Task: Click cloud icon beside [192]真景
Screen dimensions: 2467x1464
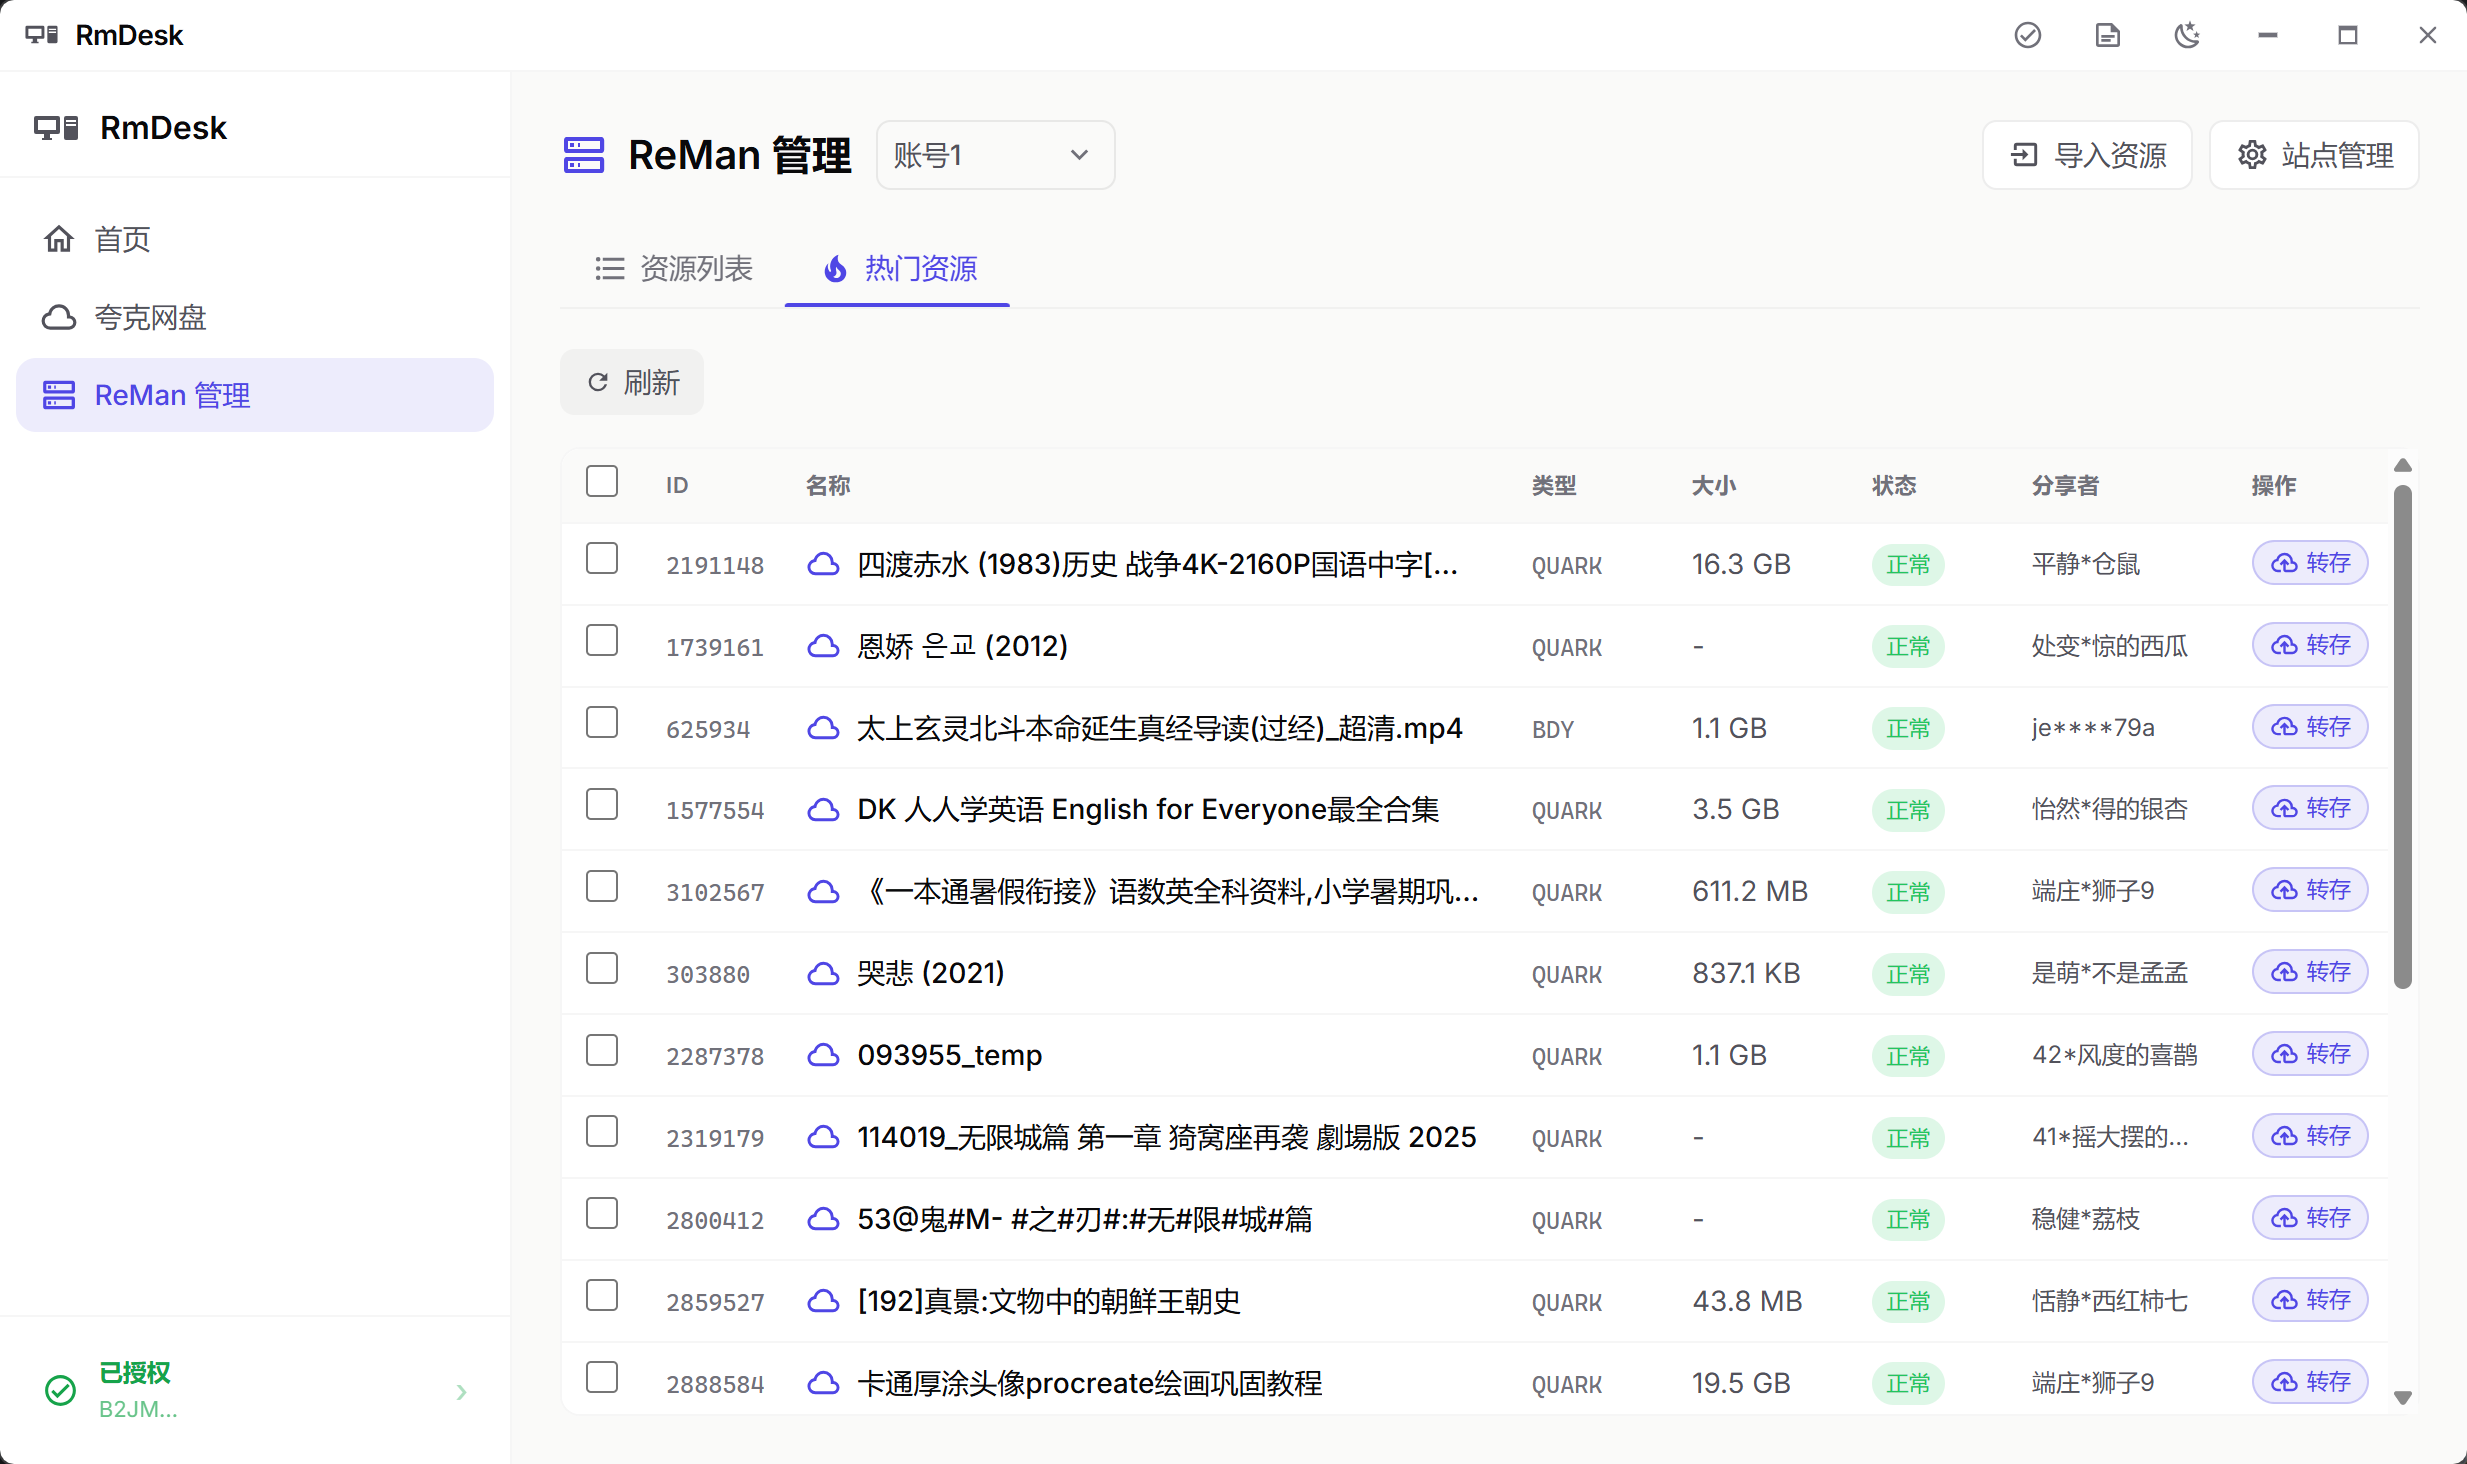Action: pyautogui.click(x=823, y=1301)
